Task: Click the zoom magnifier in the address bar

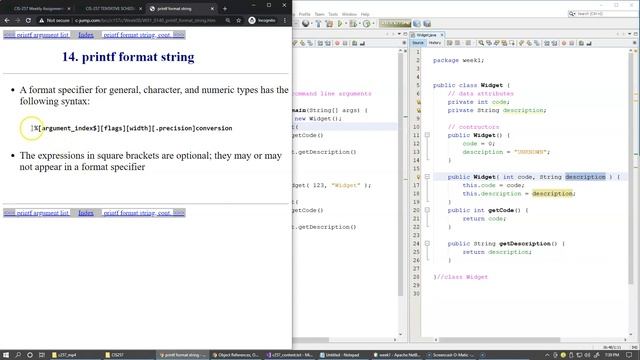Action: (228, 20)
